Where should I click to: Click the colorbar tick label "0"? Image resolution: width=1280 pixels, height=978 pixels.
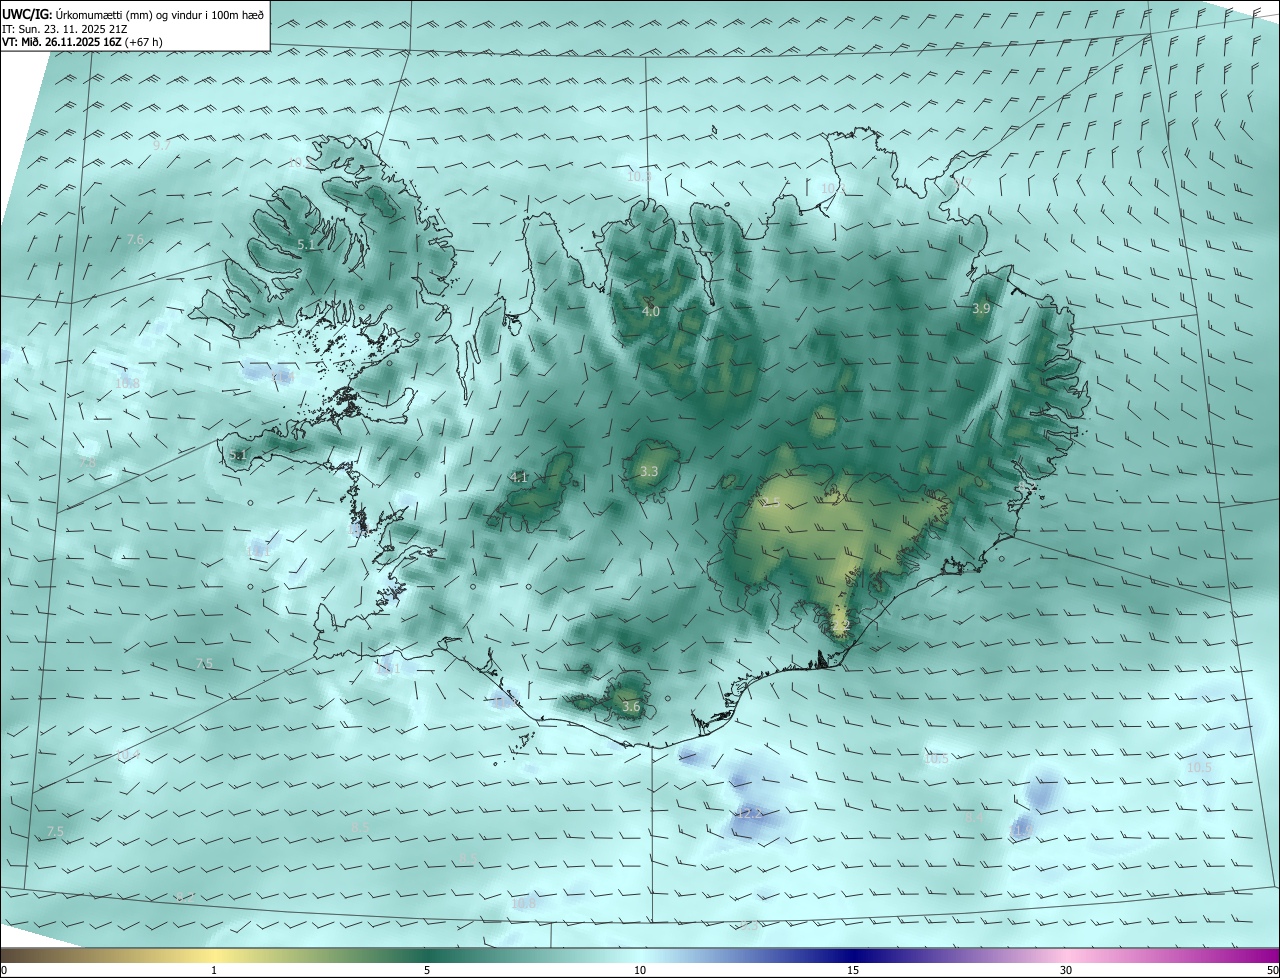tap(4, 970)
